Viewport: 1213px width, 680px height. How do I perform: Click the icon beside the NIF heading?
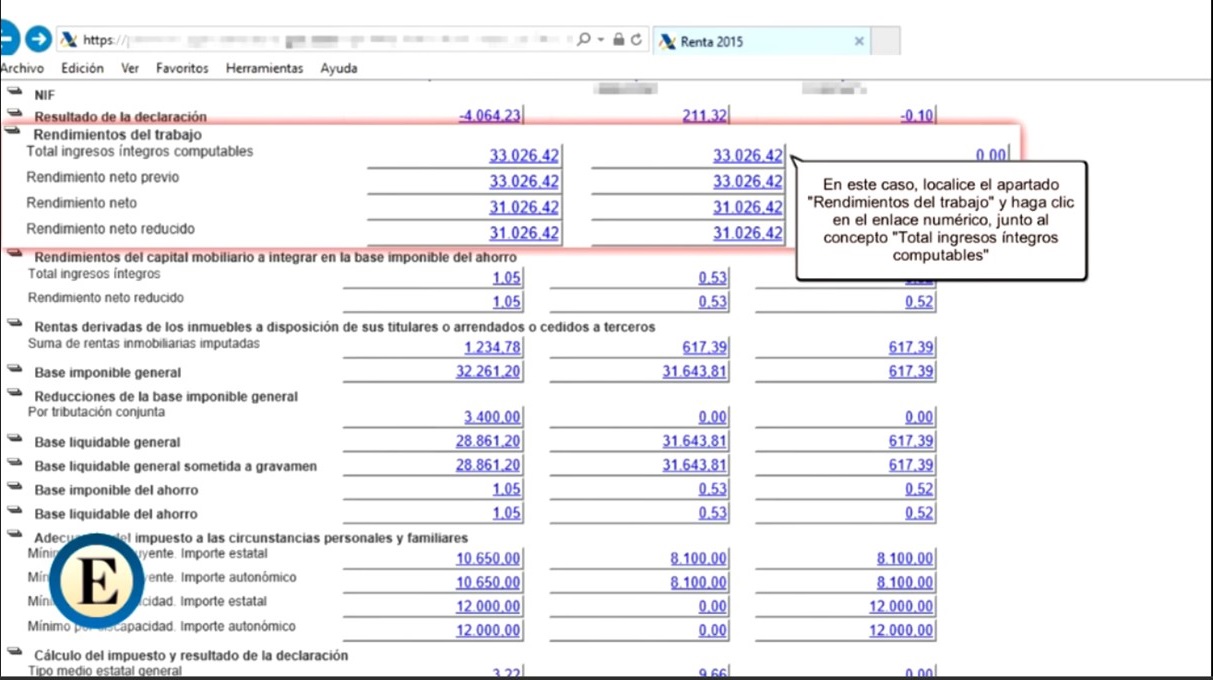click(x=14, y=92)
